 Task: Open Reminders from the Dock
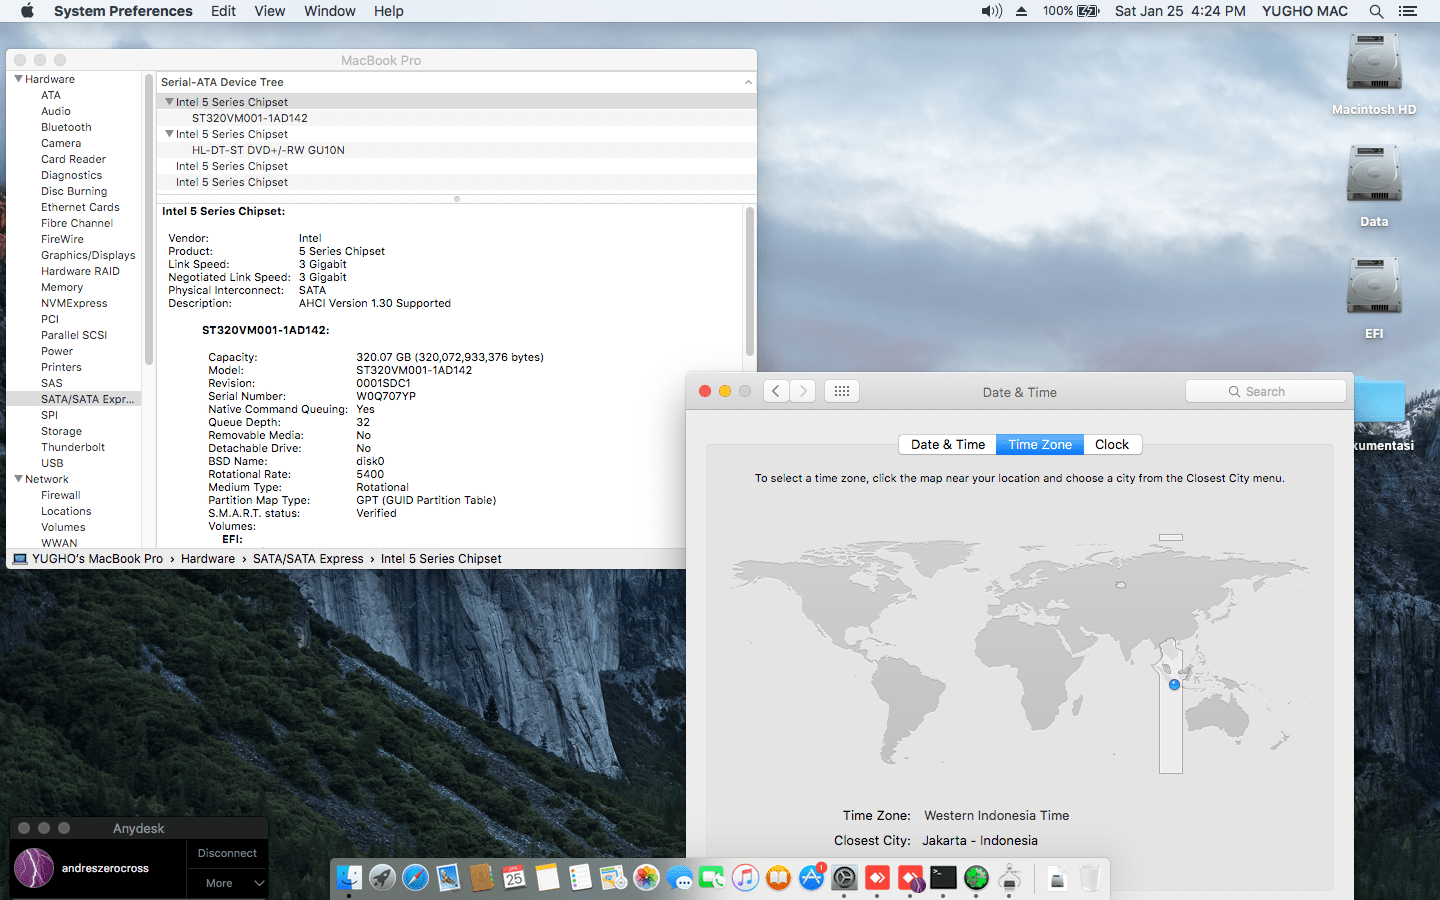tap(580, 878)
